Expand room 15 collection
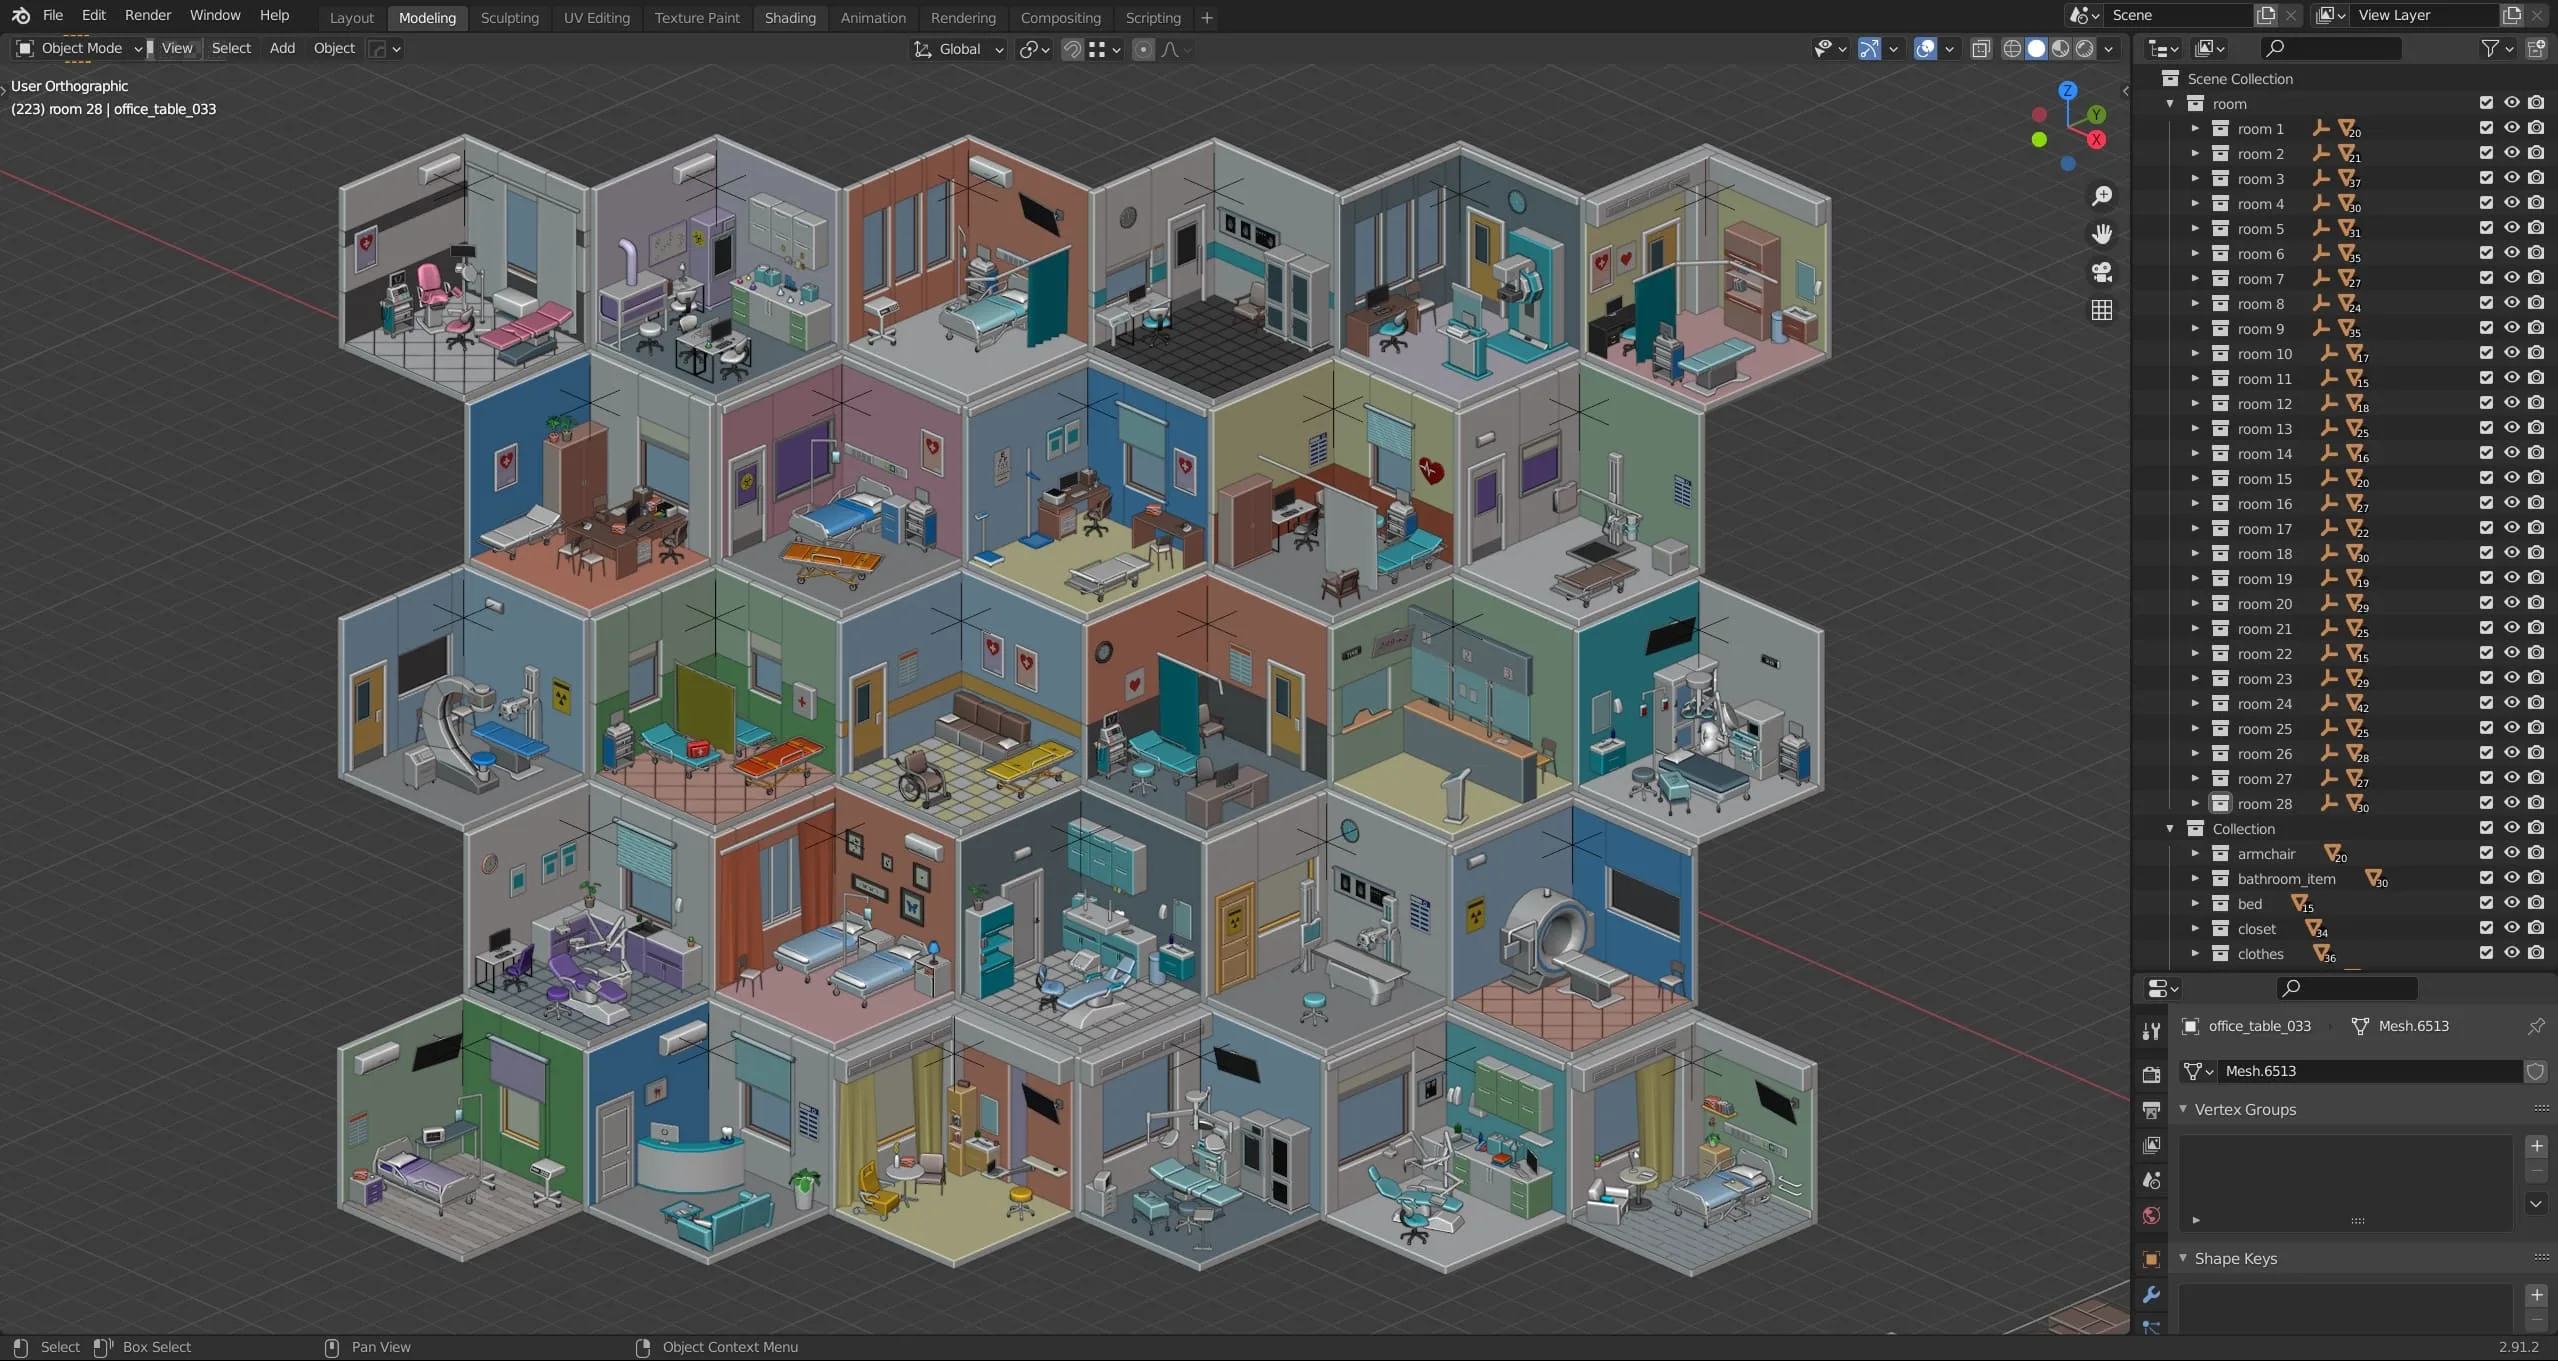The width and height of the screenshot is (2558, 1361). 2195,478
